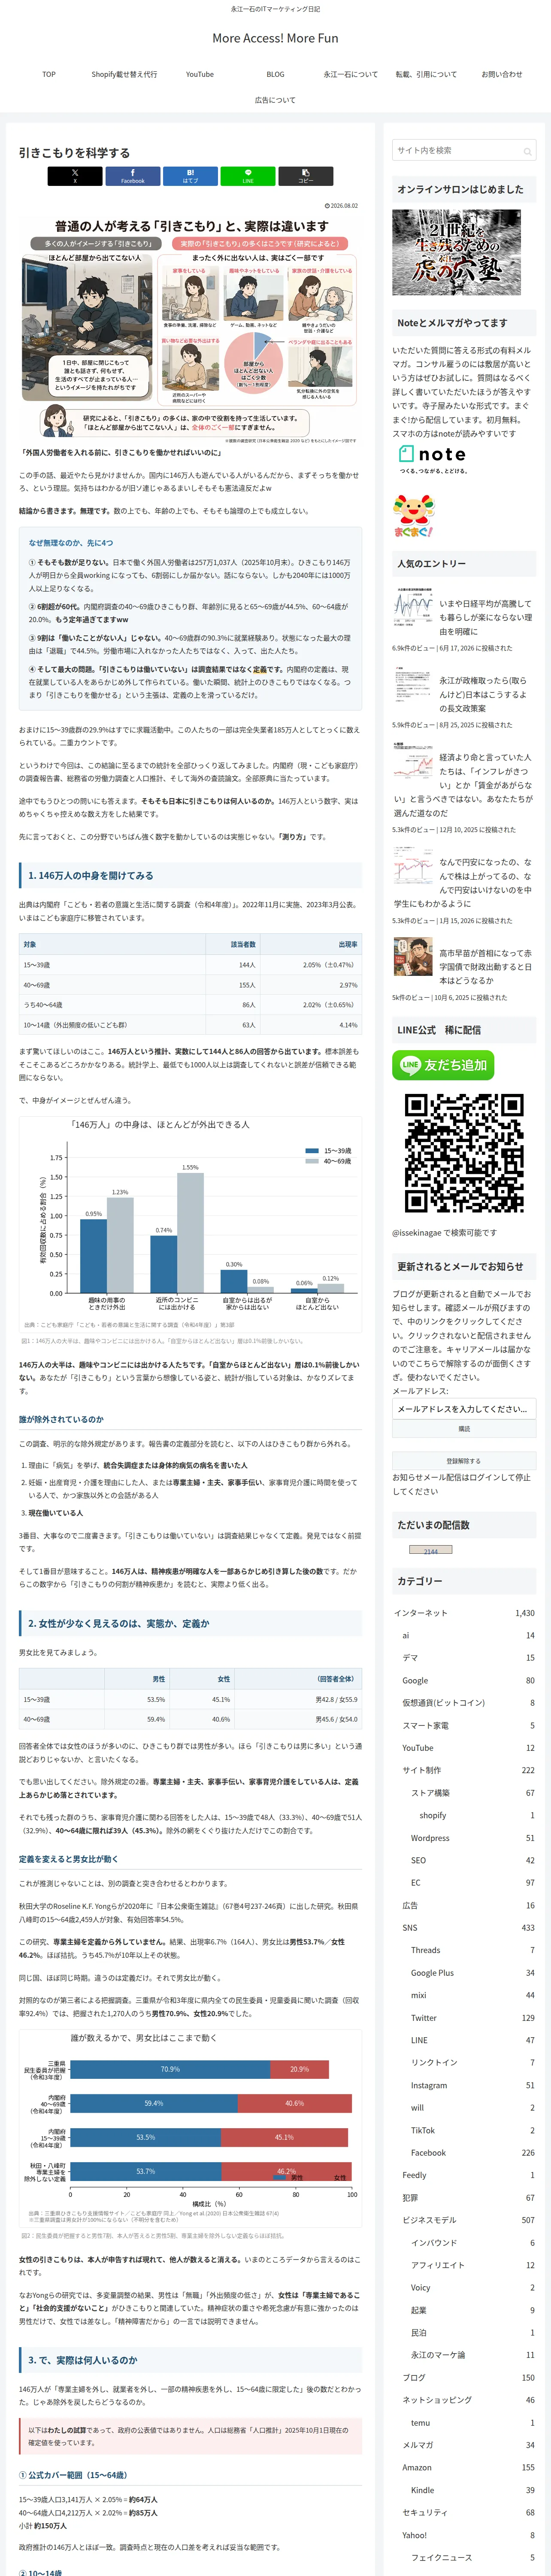Open the BLOG menu item
551x2576 pixels.
pos(275,74)
